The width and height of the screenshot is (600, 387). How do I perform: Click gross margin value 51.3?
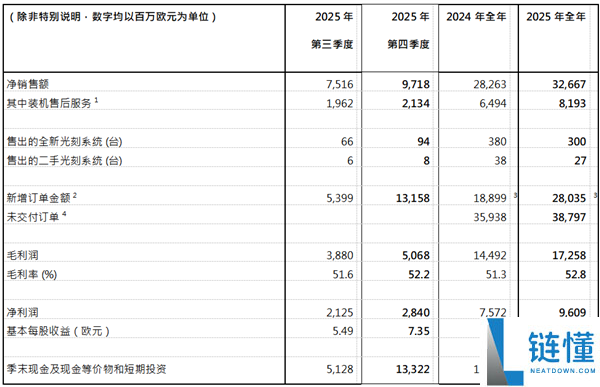click(496, 274)
